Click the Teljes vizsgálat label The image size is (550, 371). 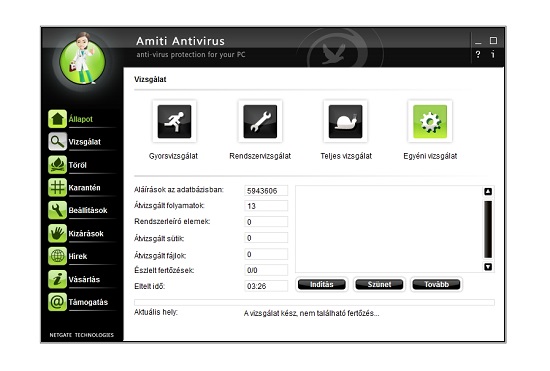346,156
